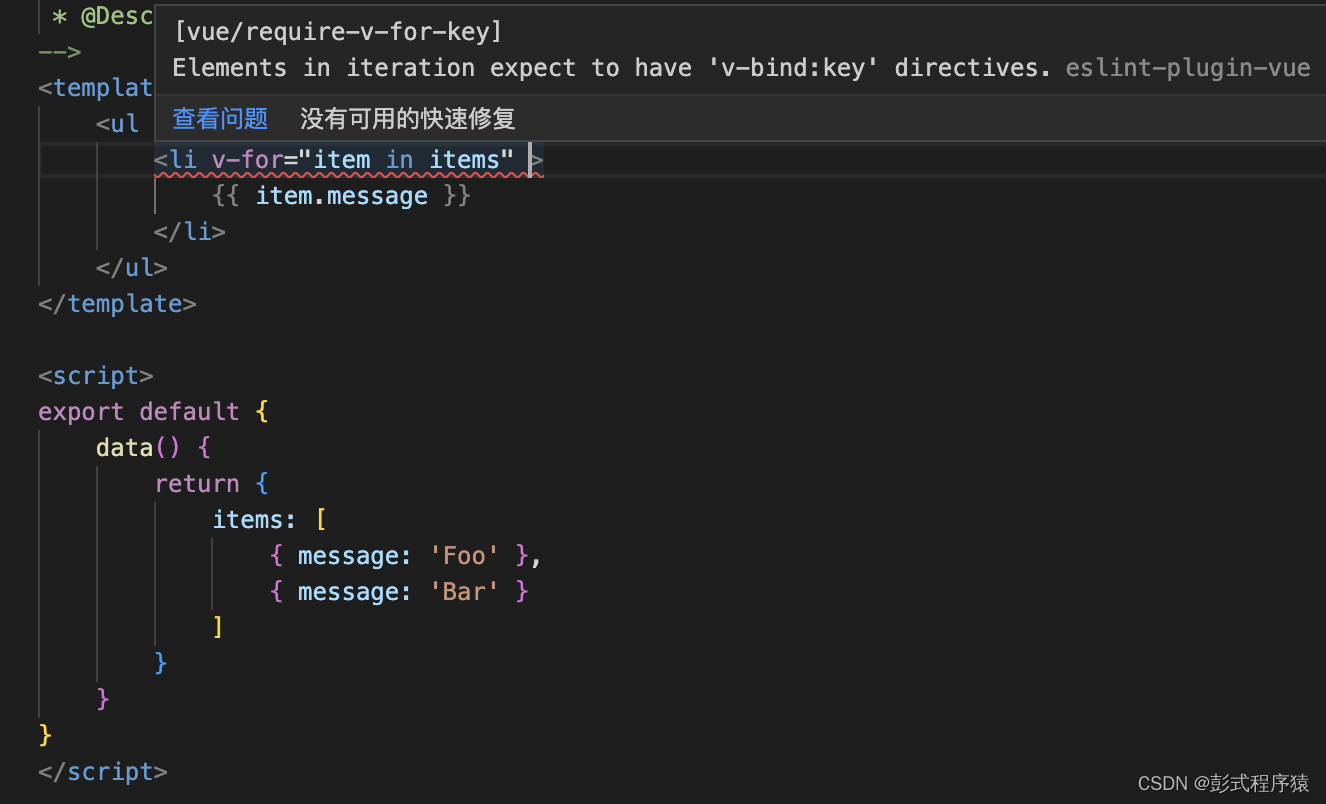This screenshot has width=1326, height=804.
Task: Click the 'Bar' string literal
Action: 464,592
